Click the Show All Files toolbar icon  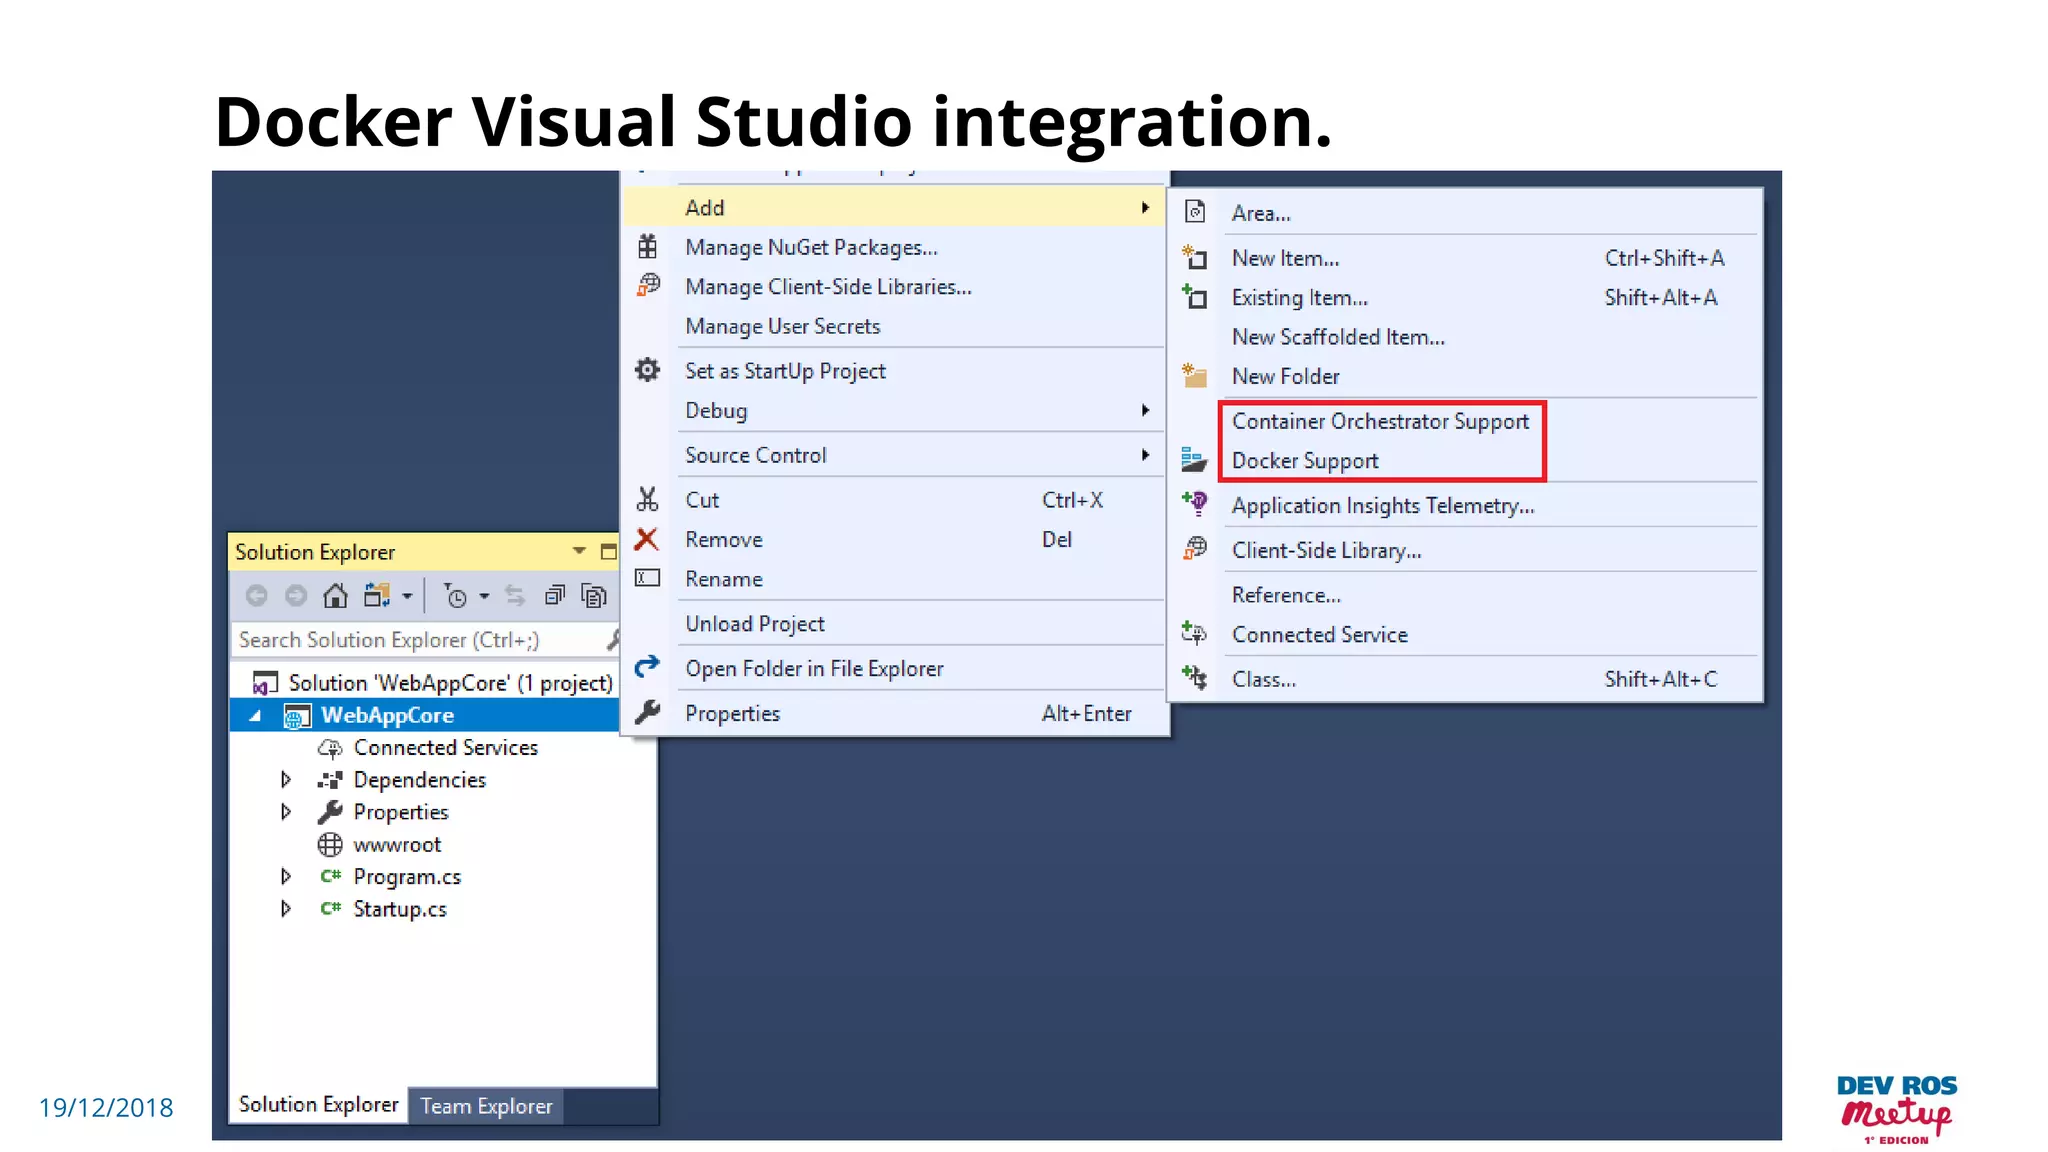(594, 597)
